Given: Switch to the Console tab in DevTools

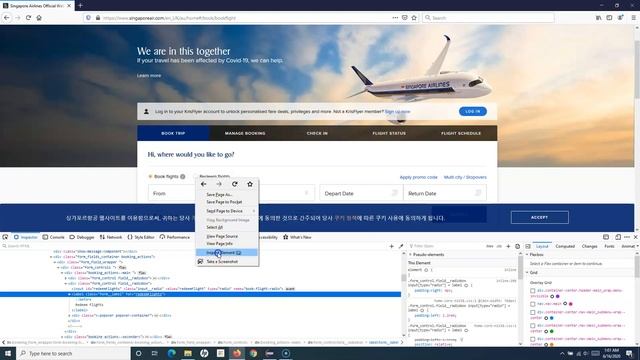Looking at the screenshot, I should (x=54, y=237).
